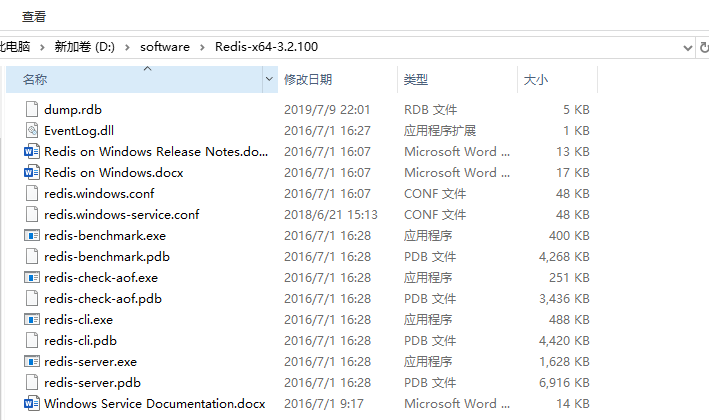The height and width of the screenshot is (420, 709).
Task: Select the file name redis-check-aof.pdb
Action: coord(103,299)
